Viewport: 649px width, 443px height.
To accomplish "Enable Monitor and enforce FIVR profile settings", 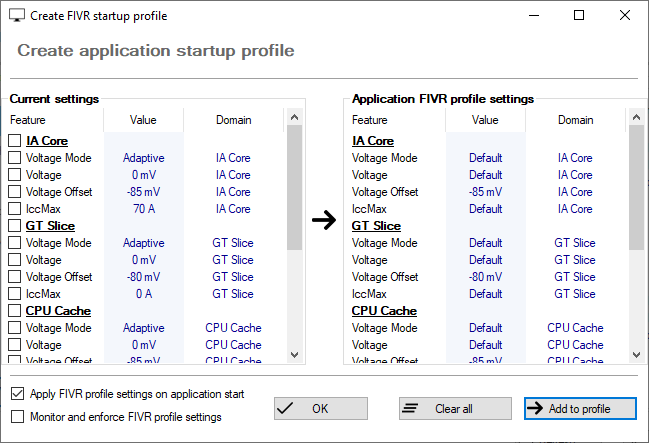I will pos(17,417).
